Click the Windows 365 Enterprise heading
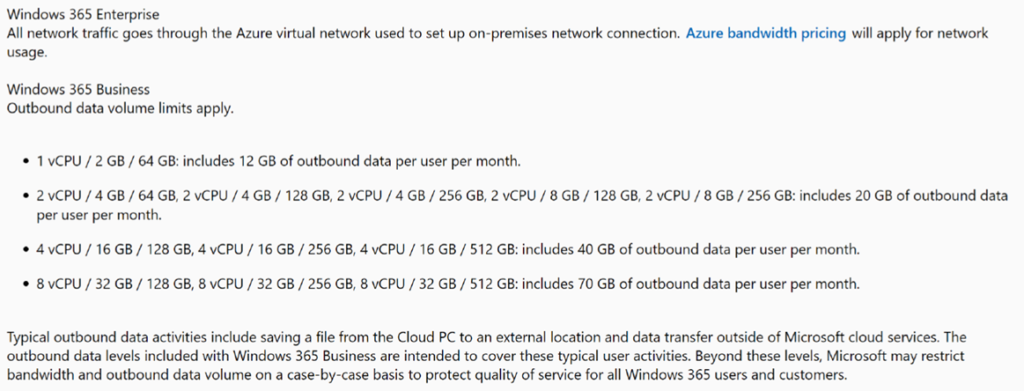 click(83, 13)
